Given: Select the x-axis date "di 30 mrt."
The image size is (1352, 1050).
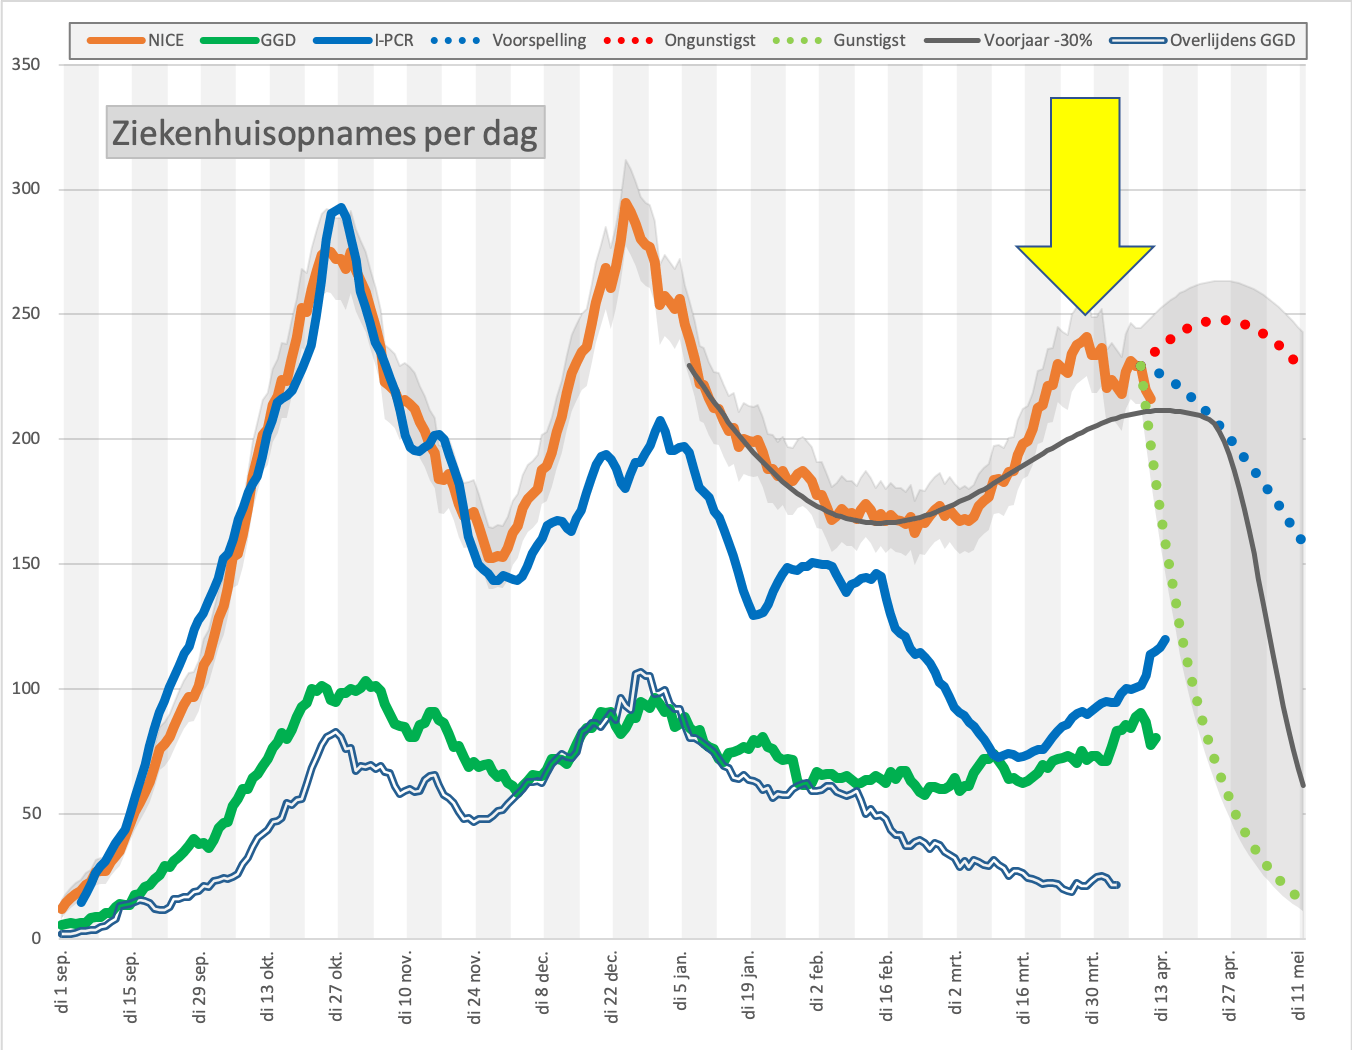Looking at the screenshot, I should coord(1094,987).
